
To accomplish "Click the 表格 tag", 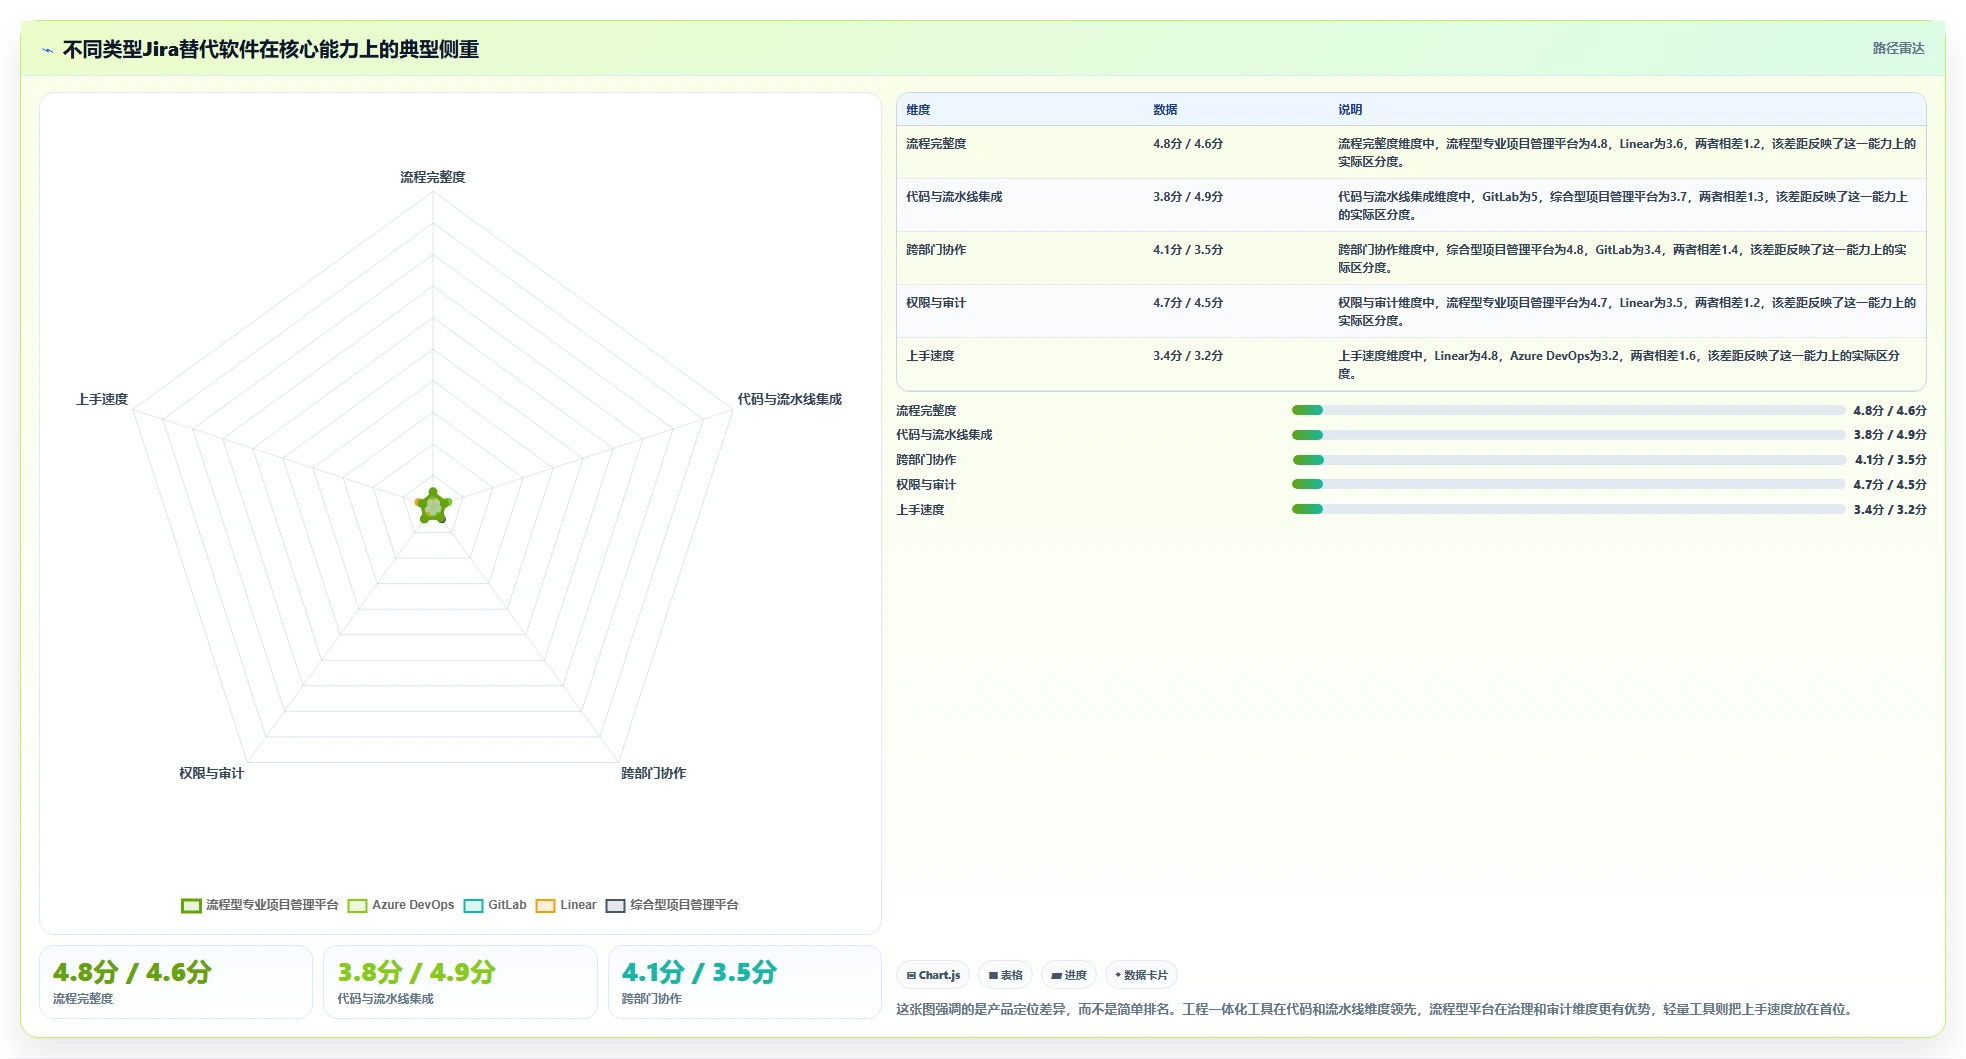I will coord(1005,975).
